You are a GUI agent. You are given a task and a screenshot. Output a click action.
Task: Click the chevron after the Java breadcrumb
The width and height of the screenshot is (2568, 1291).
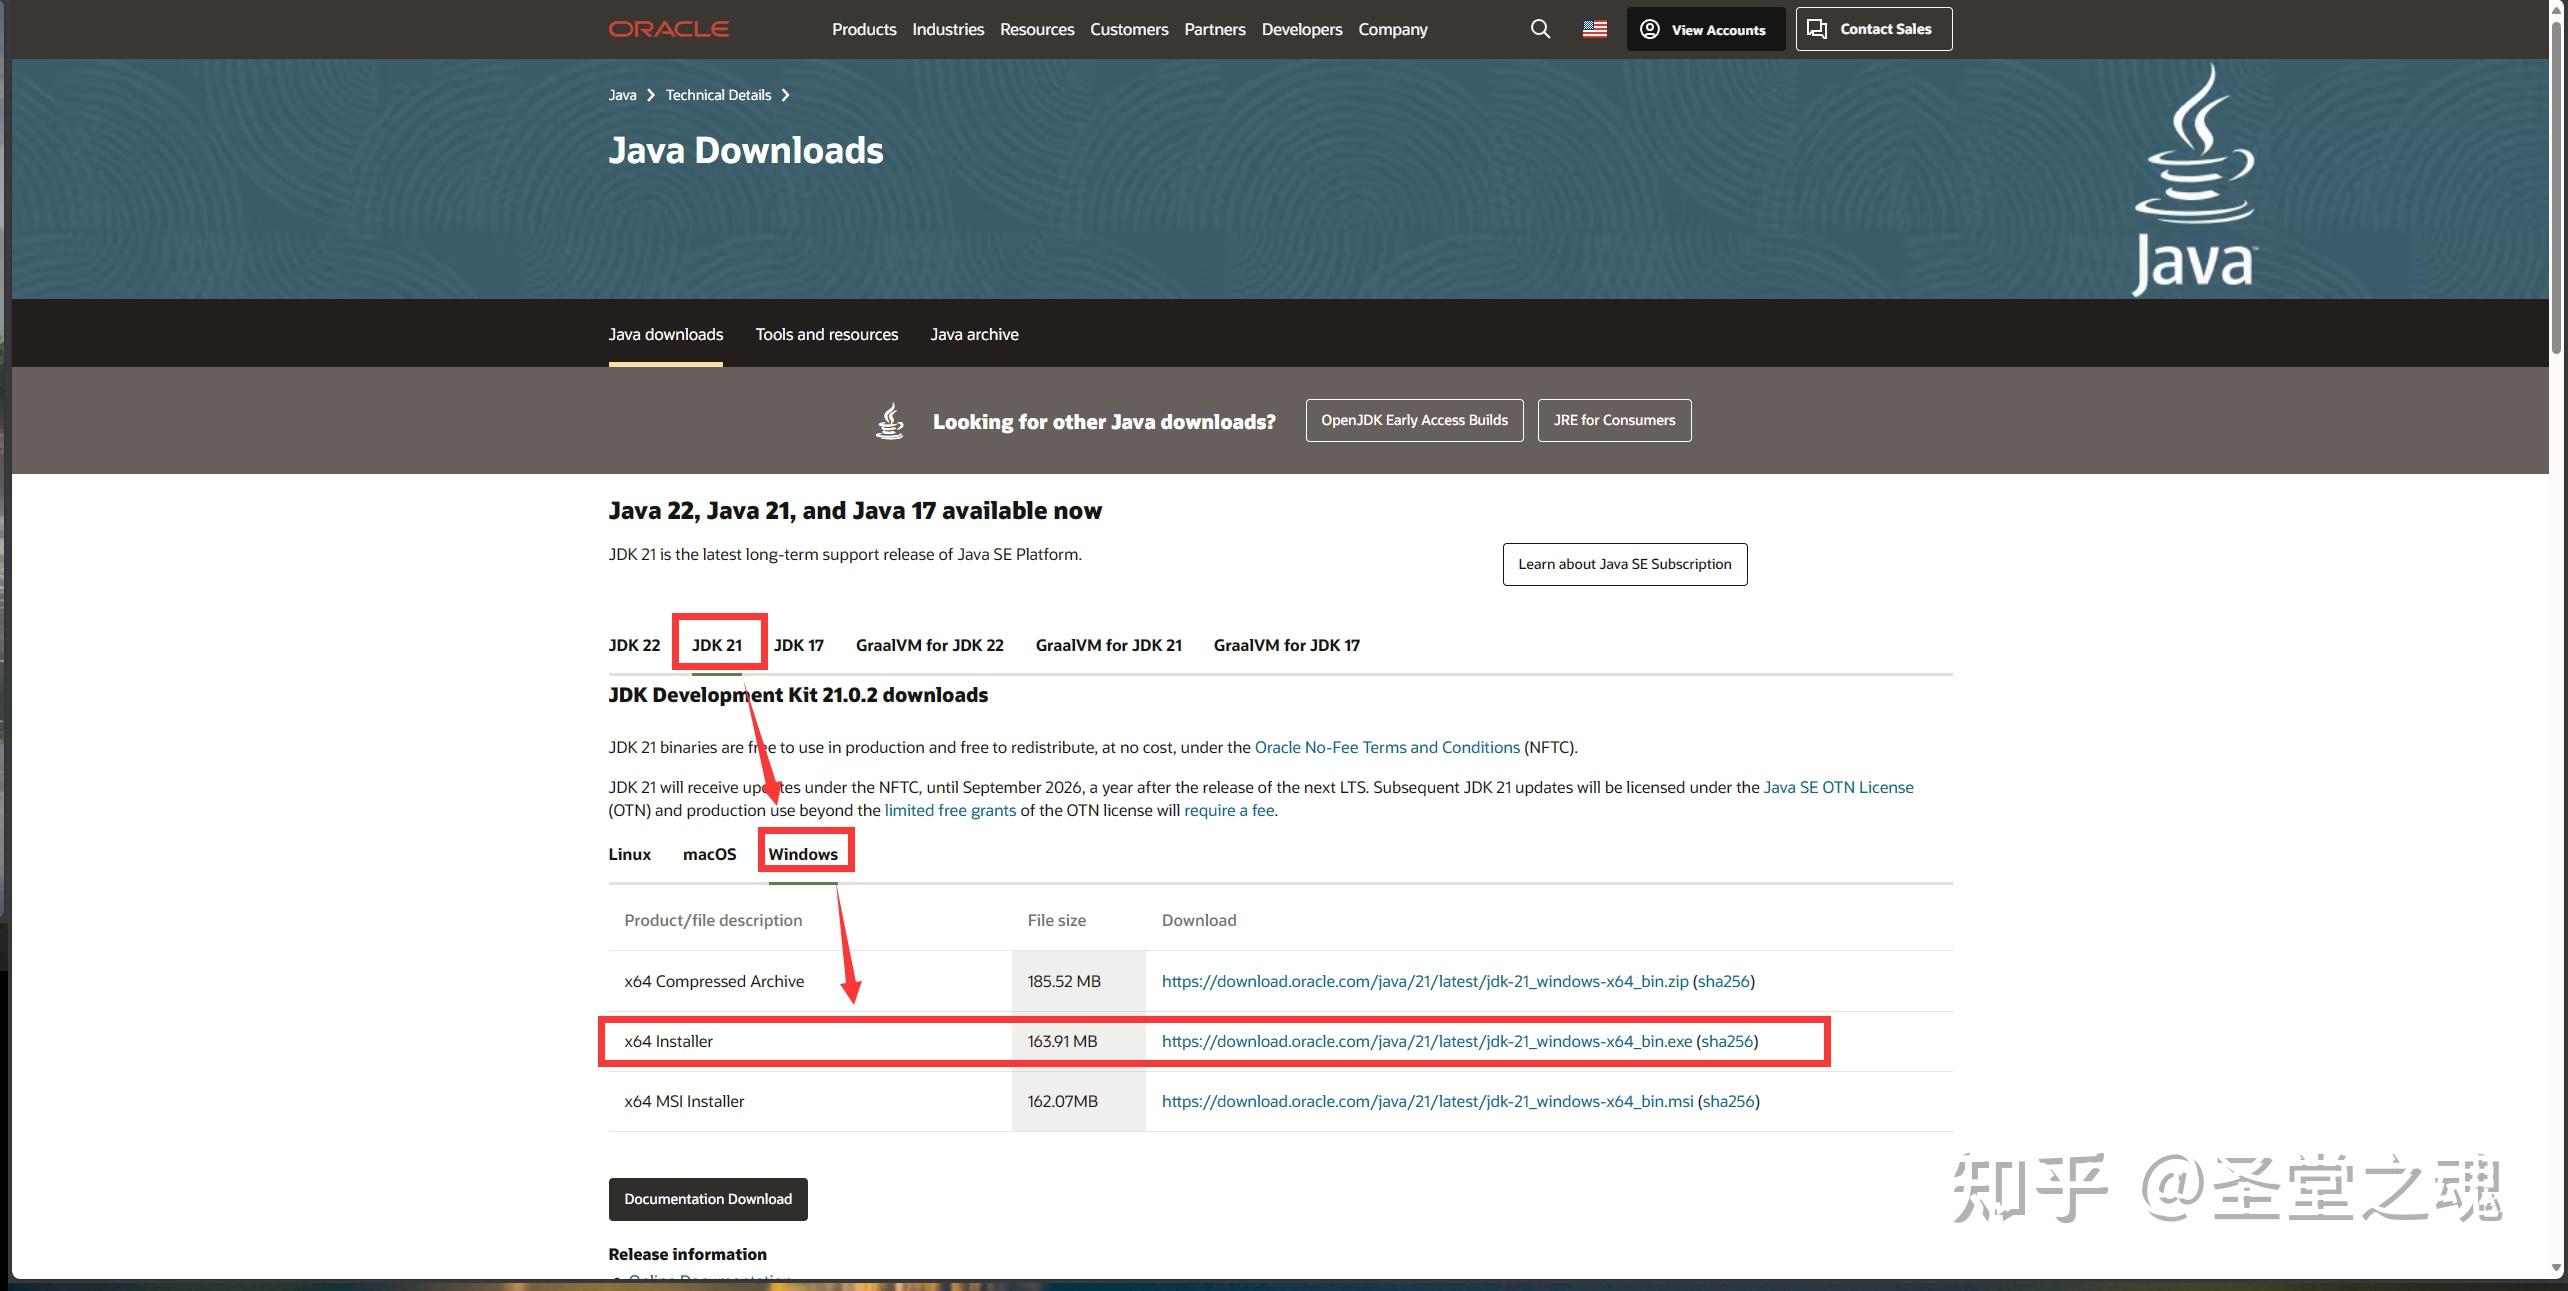pos(651,95)
